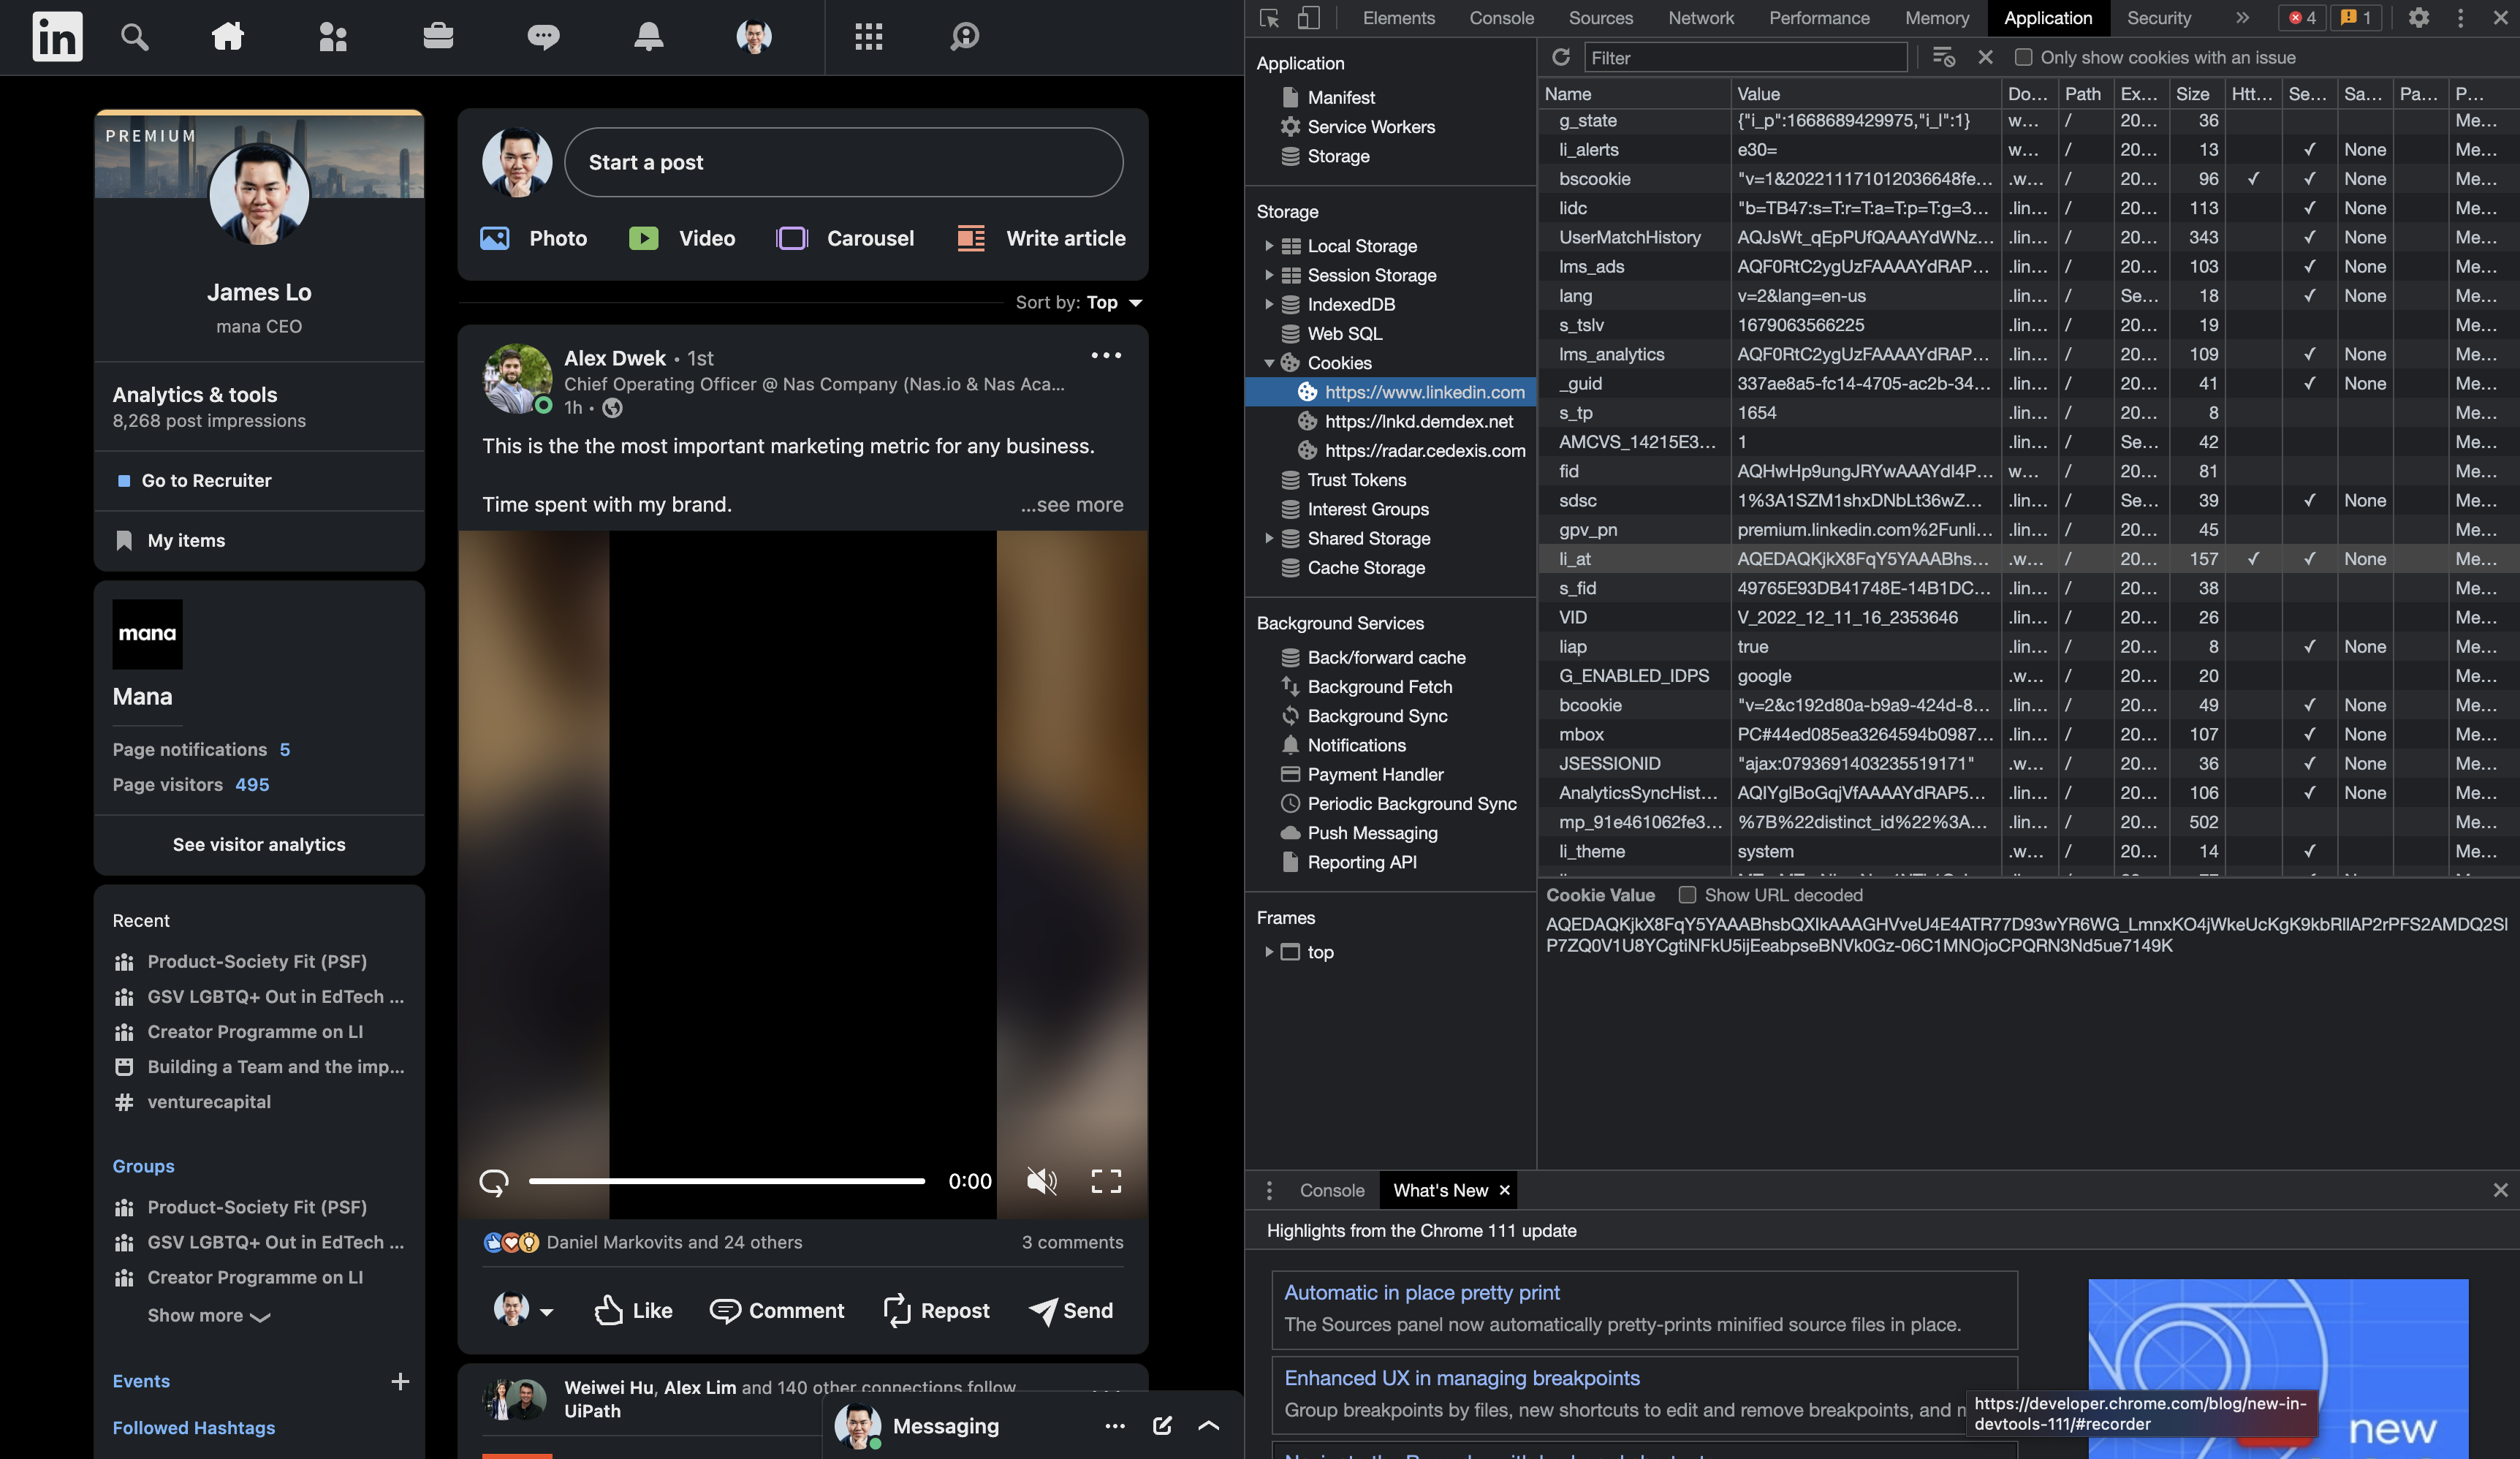
Task: Open Jobs briefcase icon
Action: point(438,37)
